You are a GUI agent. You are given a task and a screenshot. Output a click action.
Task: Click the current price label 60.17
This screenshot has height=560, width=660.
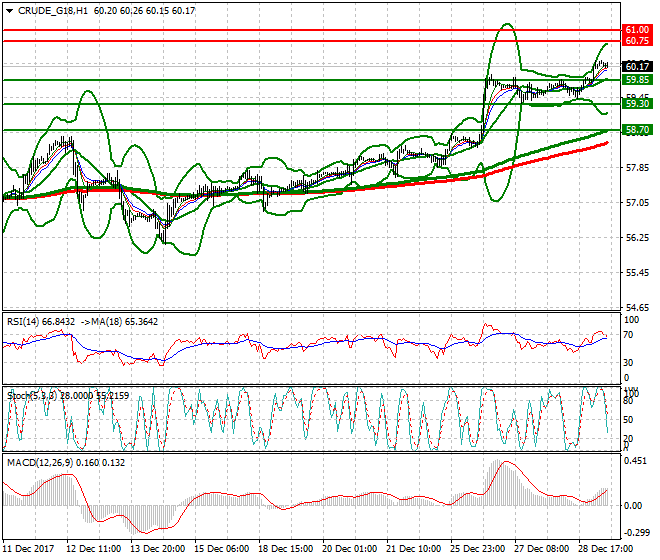[637, 67]
